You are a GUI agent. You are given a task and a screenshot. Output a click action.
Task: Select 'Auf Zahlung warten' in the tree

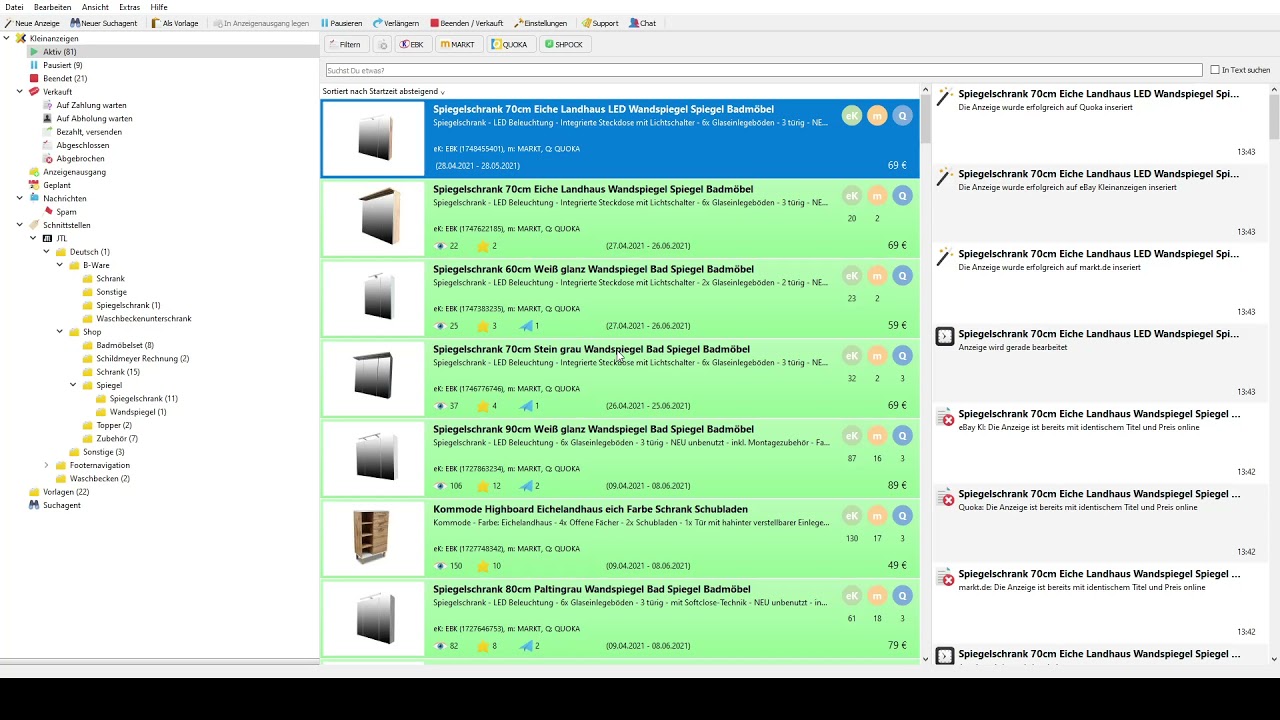point(91,105)
